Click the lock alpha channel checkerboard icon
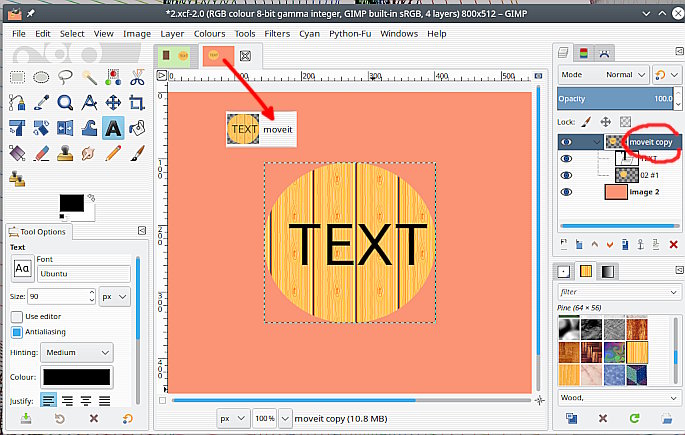The width and height of the screenshot is (685, 435). [626, 121]
